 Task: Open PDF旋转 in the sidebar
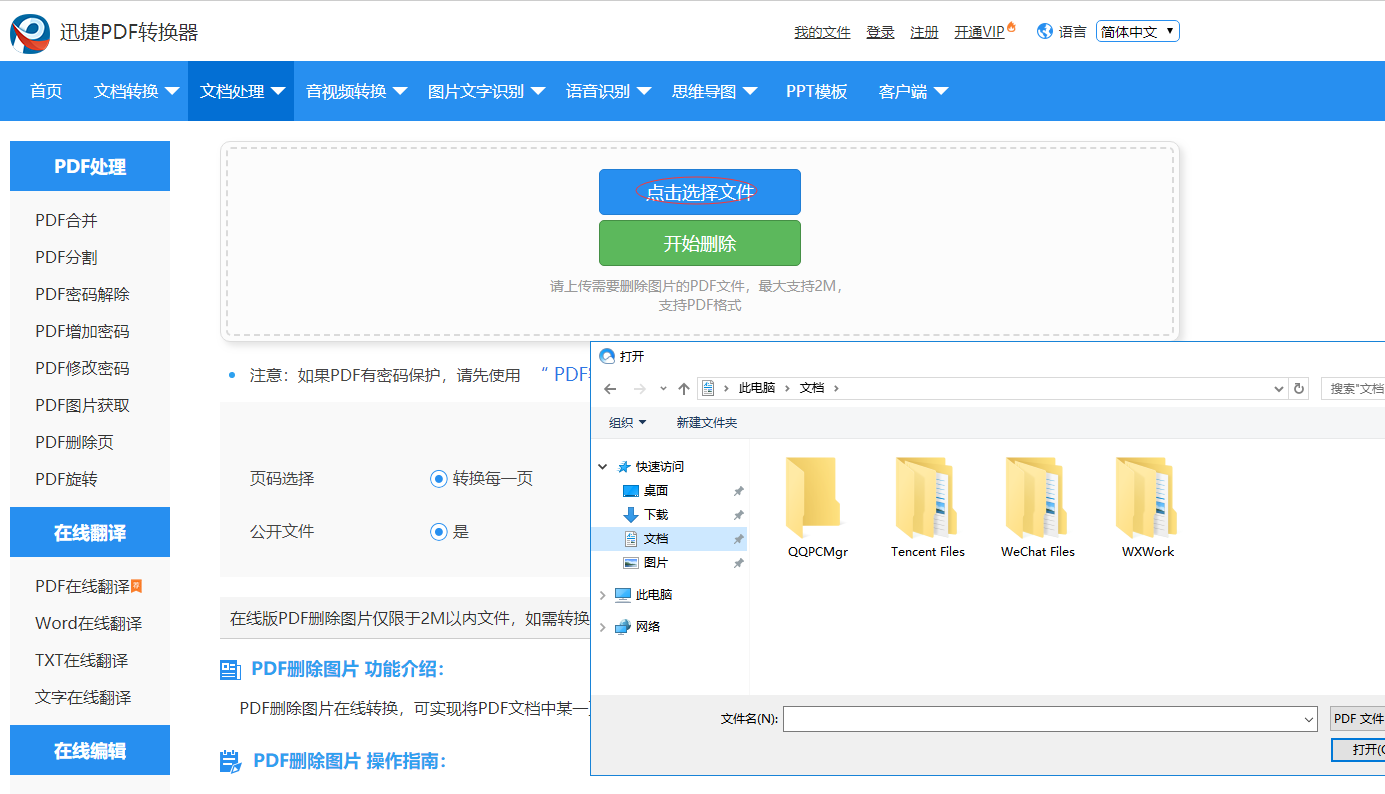66,479
